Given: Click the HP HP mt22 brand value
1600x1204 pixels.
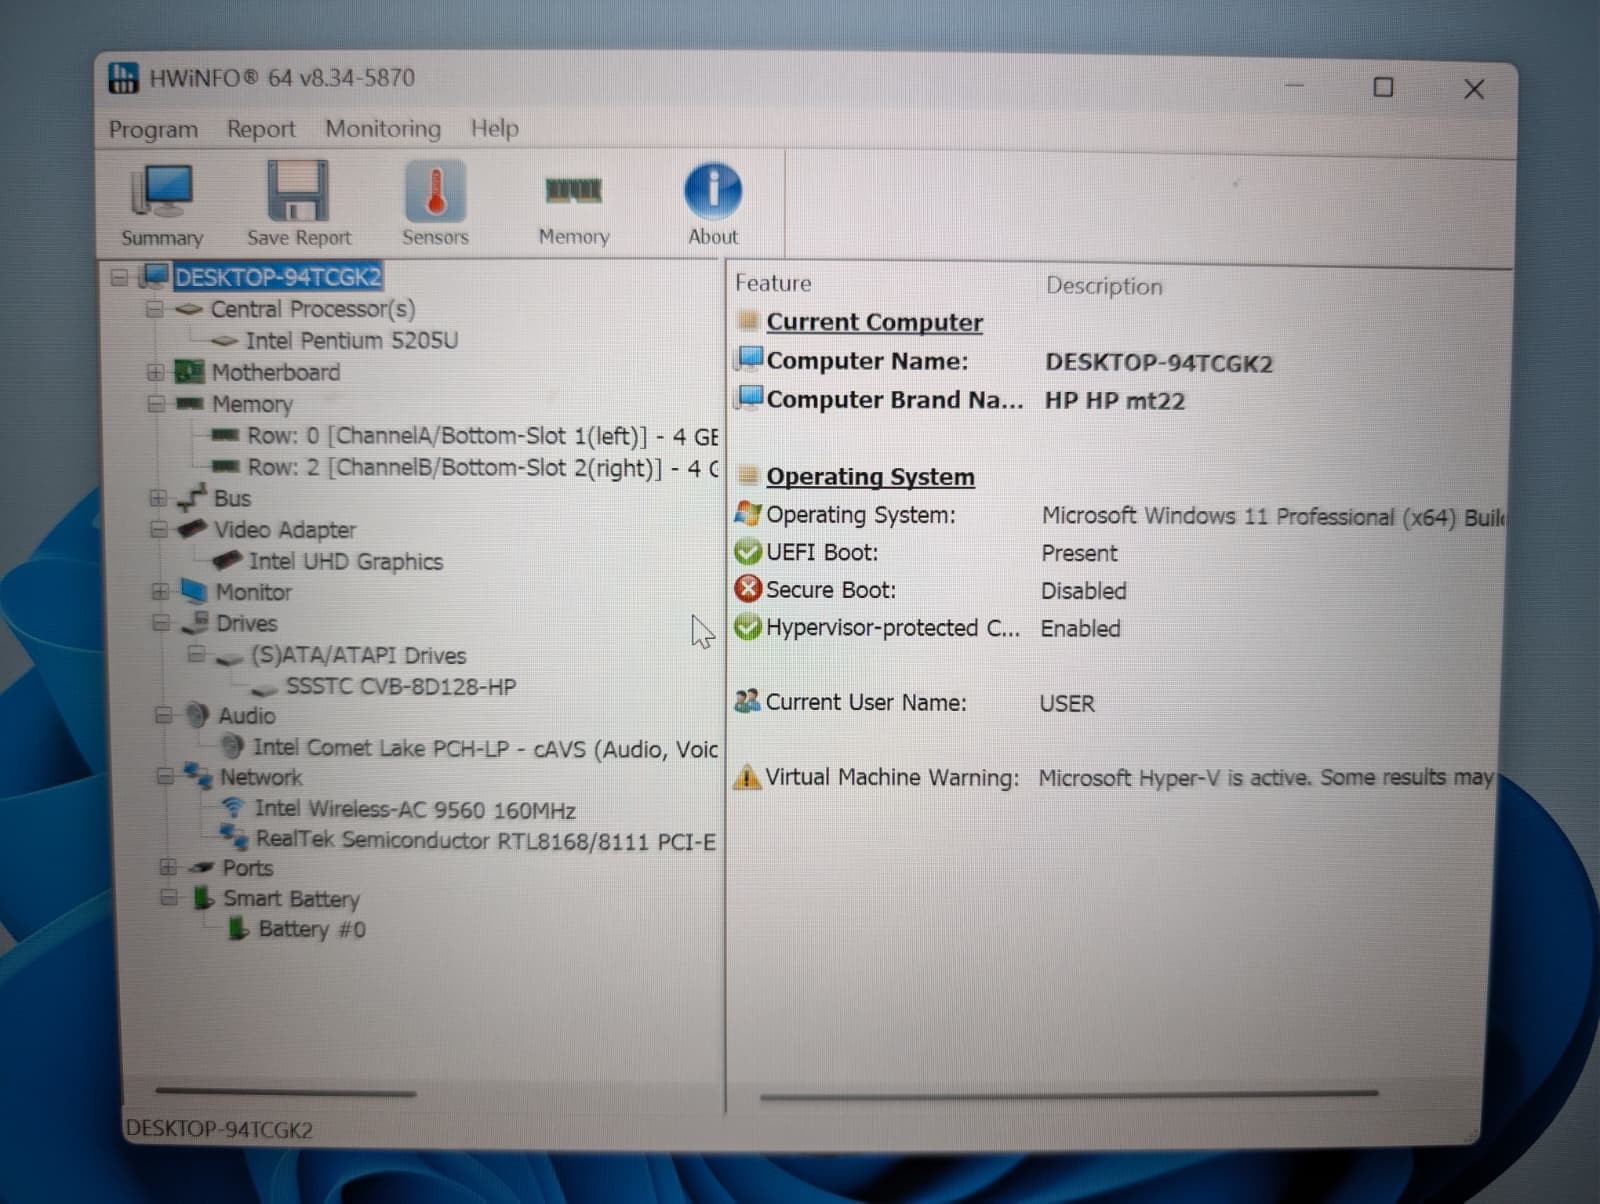Looking at the screenshot, I should pos(1115,401).
